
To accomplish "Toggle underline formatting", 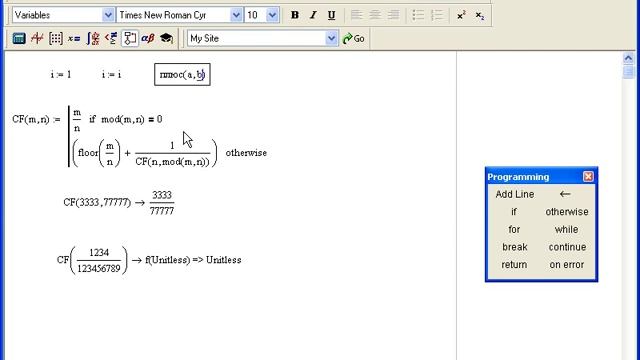I will tap(331, 15).
